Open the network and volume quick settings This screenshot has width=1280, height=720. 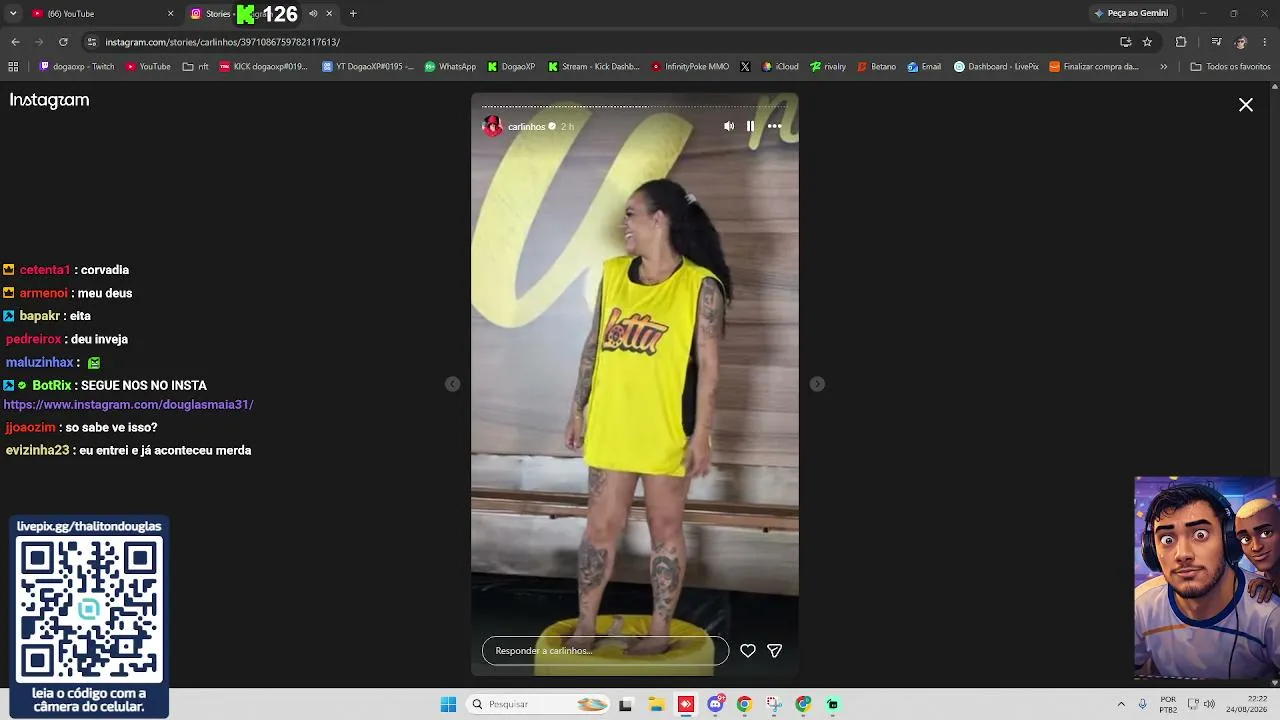point(1200,704)
